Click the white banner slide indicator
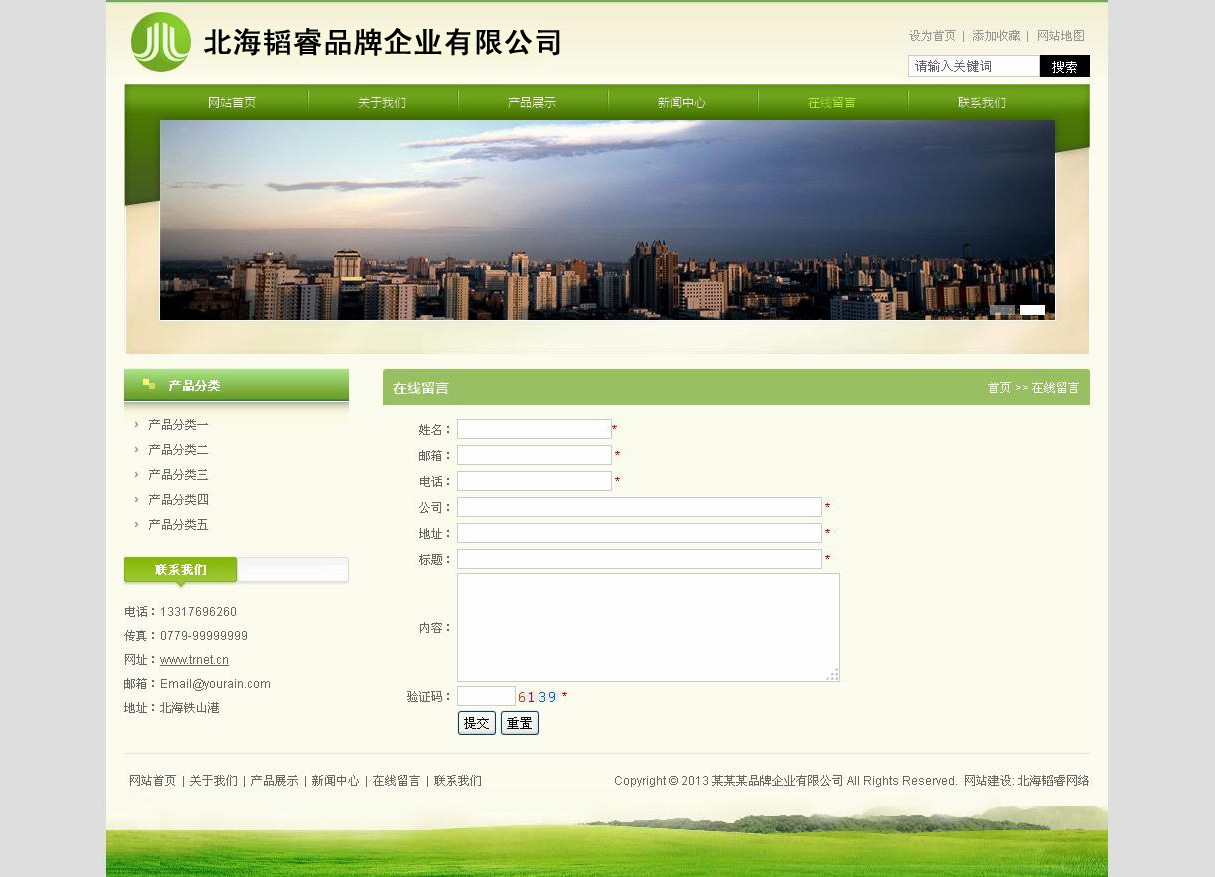Image resolution: width=1215 pixels, height=877 pixels. [x=1032, y=310]
